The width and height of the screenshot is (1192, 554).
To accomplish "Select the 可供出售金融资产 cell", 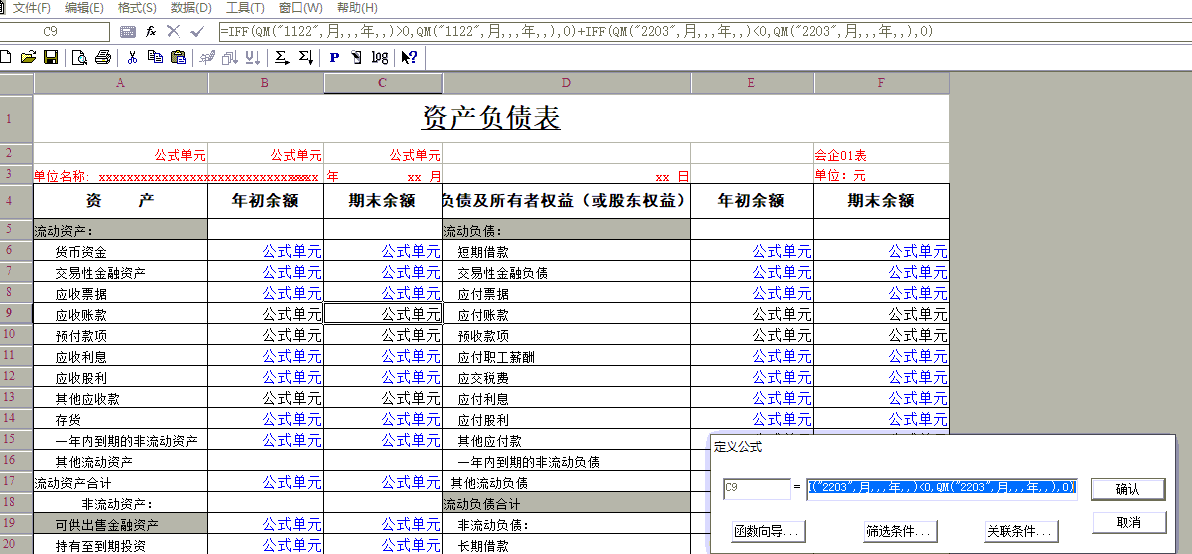I will 120,524.
